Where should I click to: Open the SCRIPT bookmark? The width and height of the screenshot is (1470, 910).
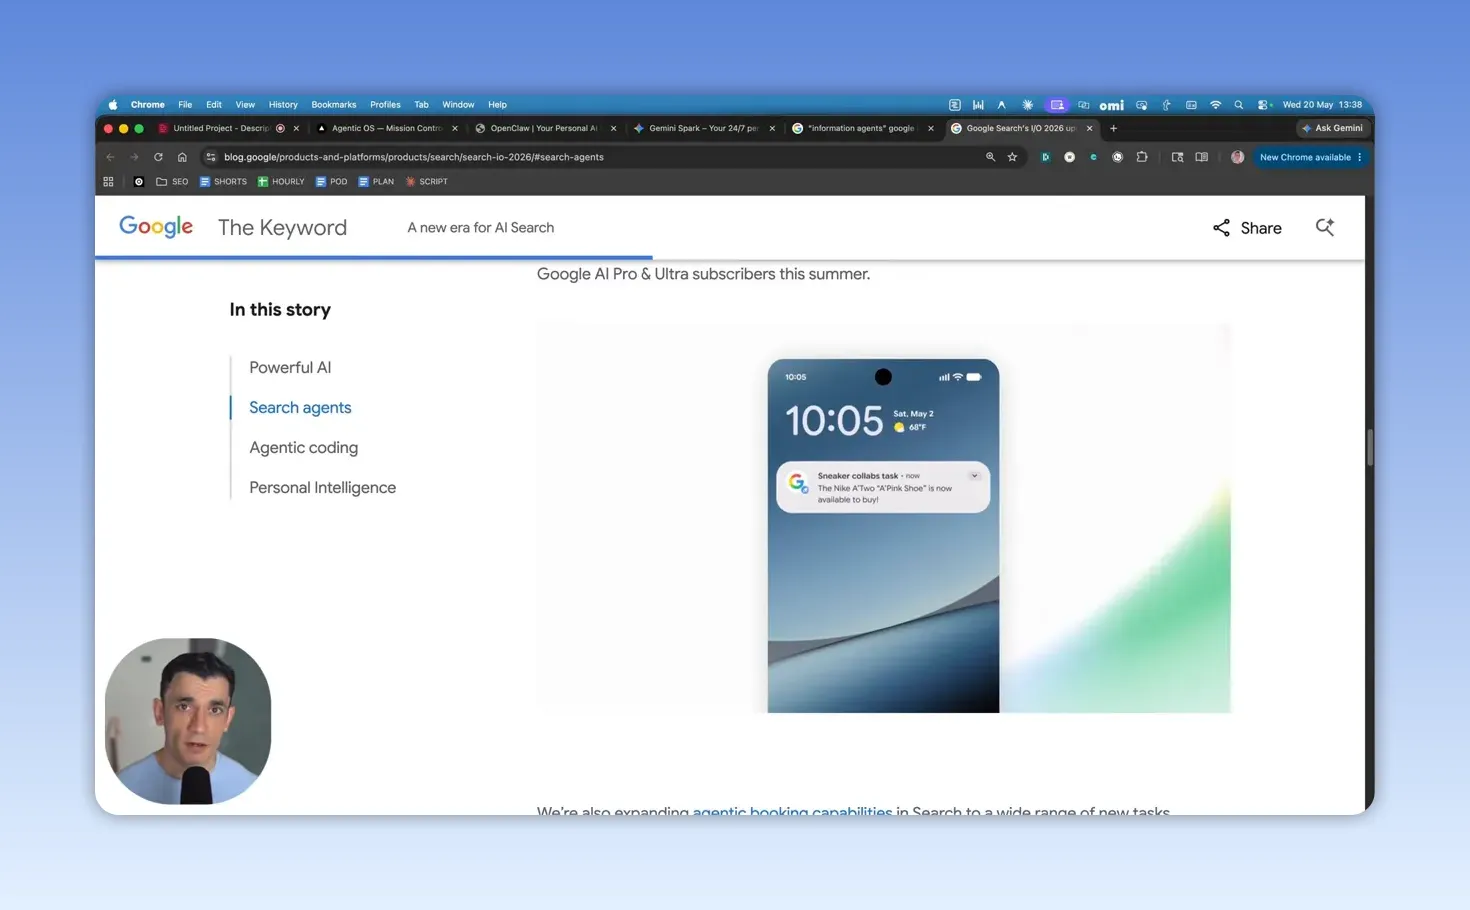tap(426, 182)
